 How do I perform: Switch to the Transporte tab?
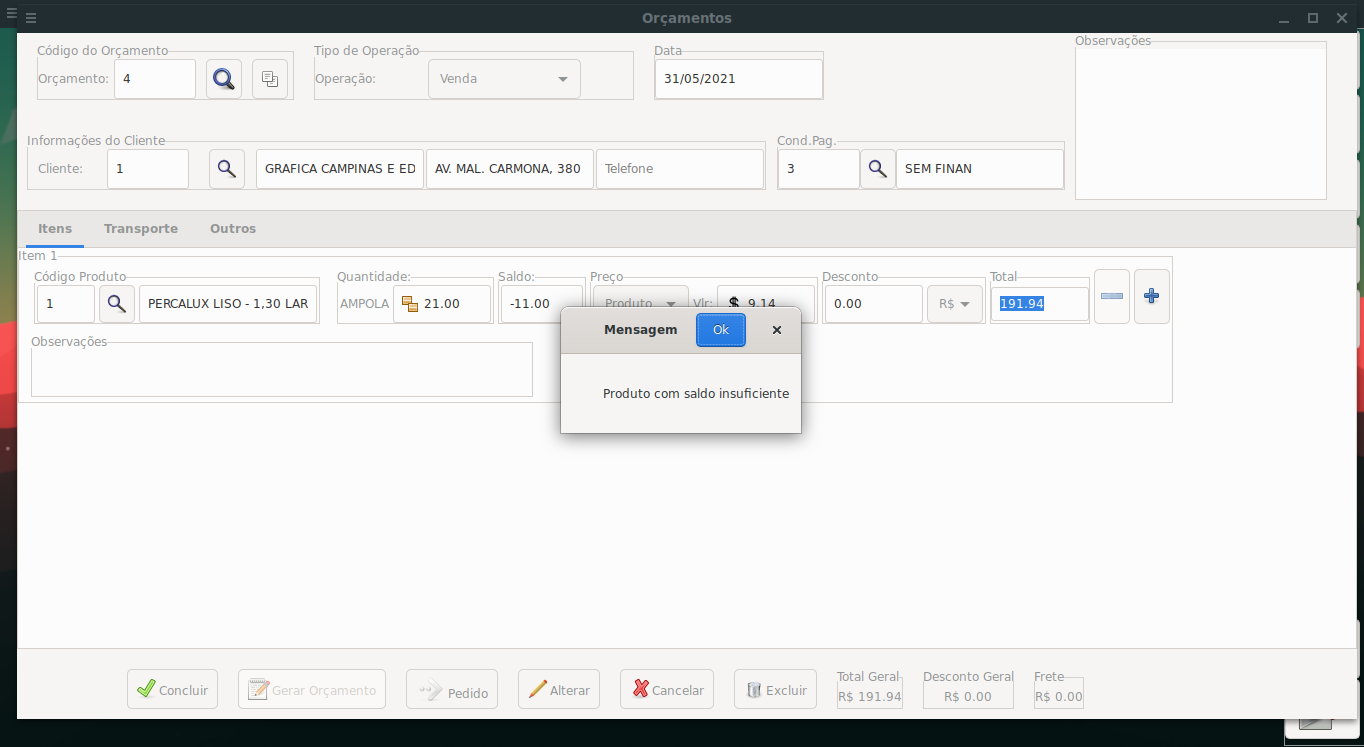pos(141,229)
